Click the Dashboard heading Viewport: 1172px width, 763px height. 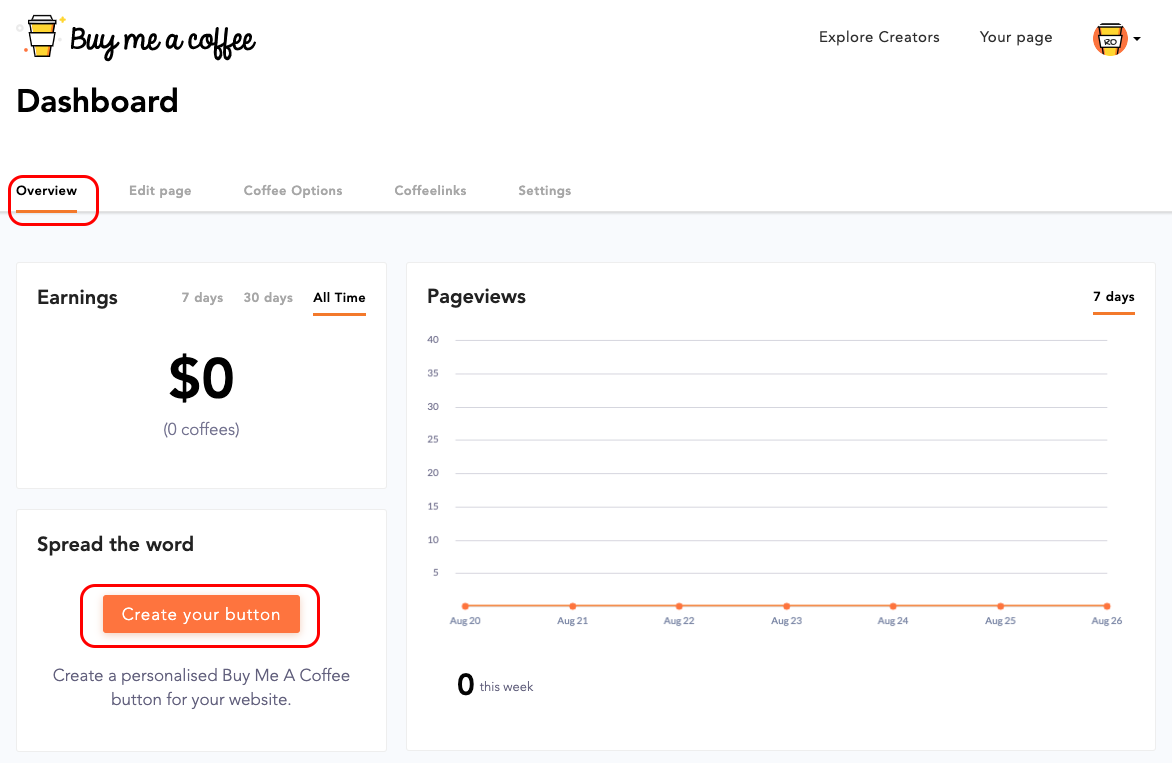coord(97,101)
